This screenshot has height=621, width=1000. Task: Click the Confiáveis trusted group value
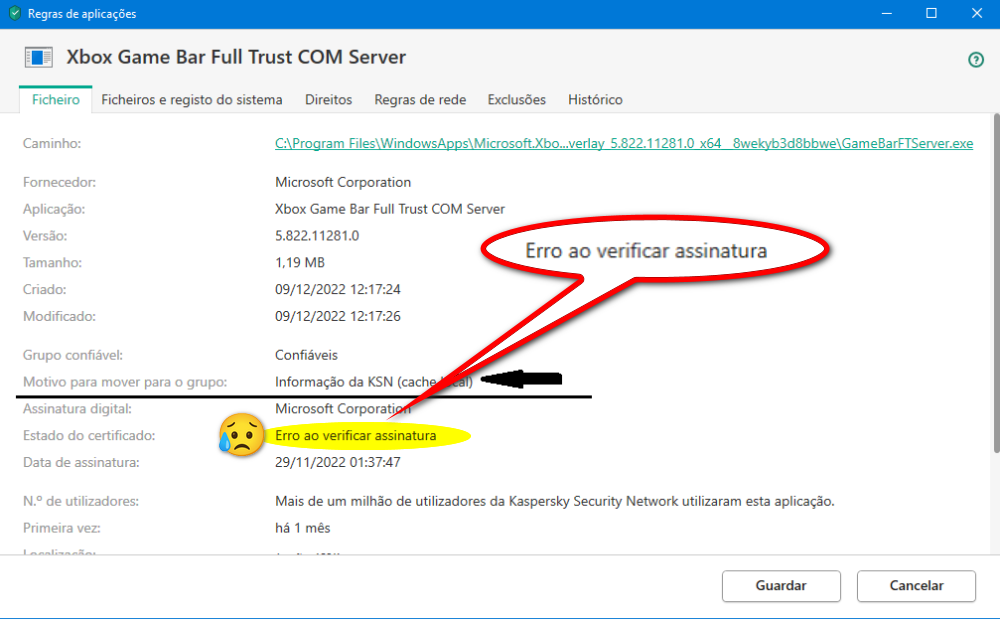coord(306,355)
